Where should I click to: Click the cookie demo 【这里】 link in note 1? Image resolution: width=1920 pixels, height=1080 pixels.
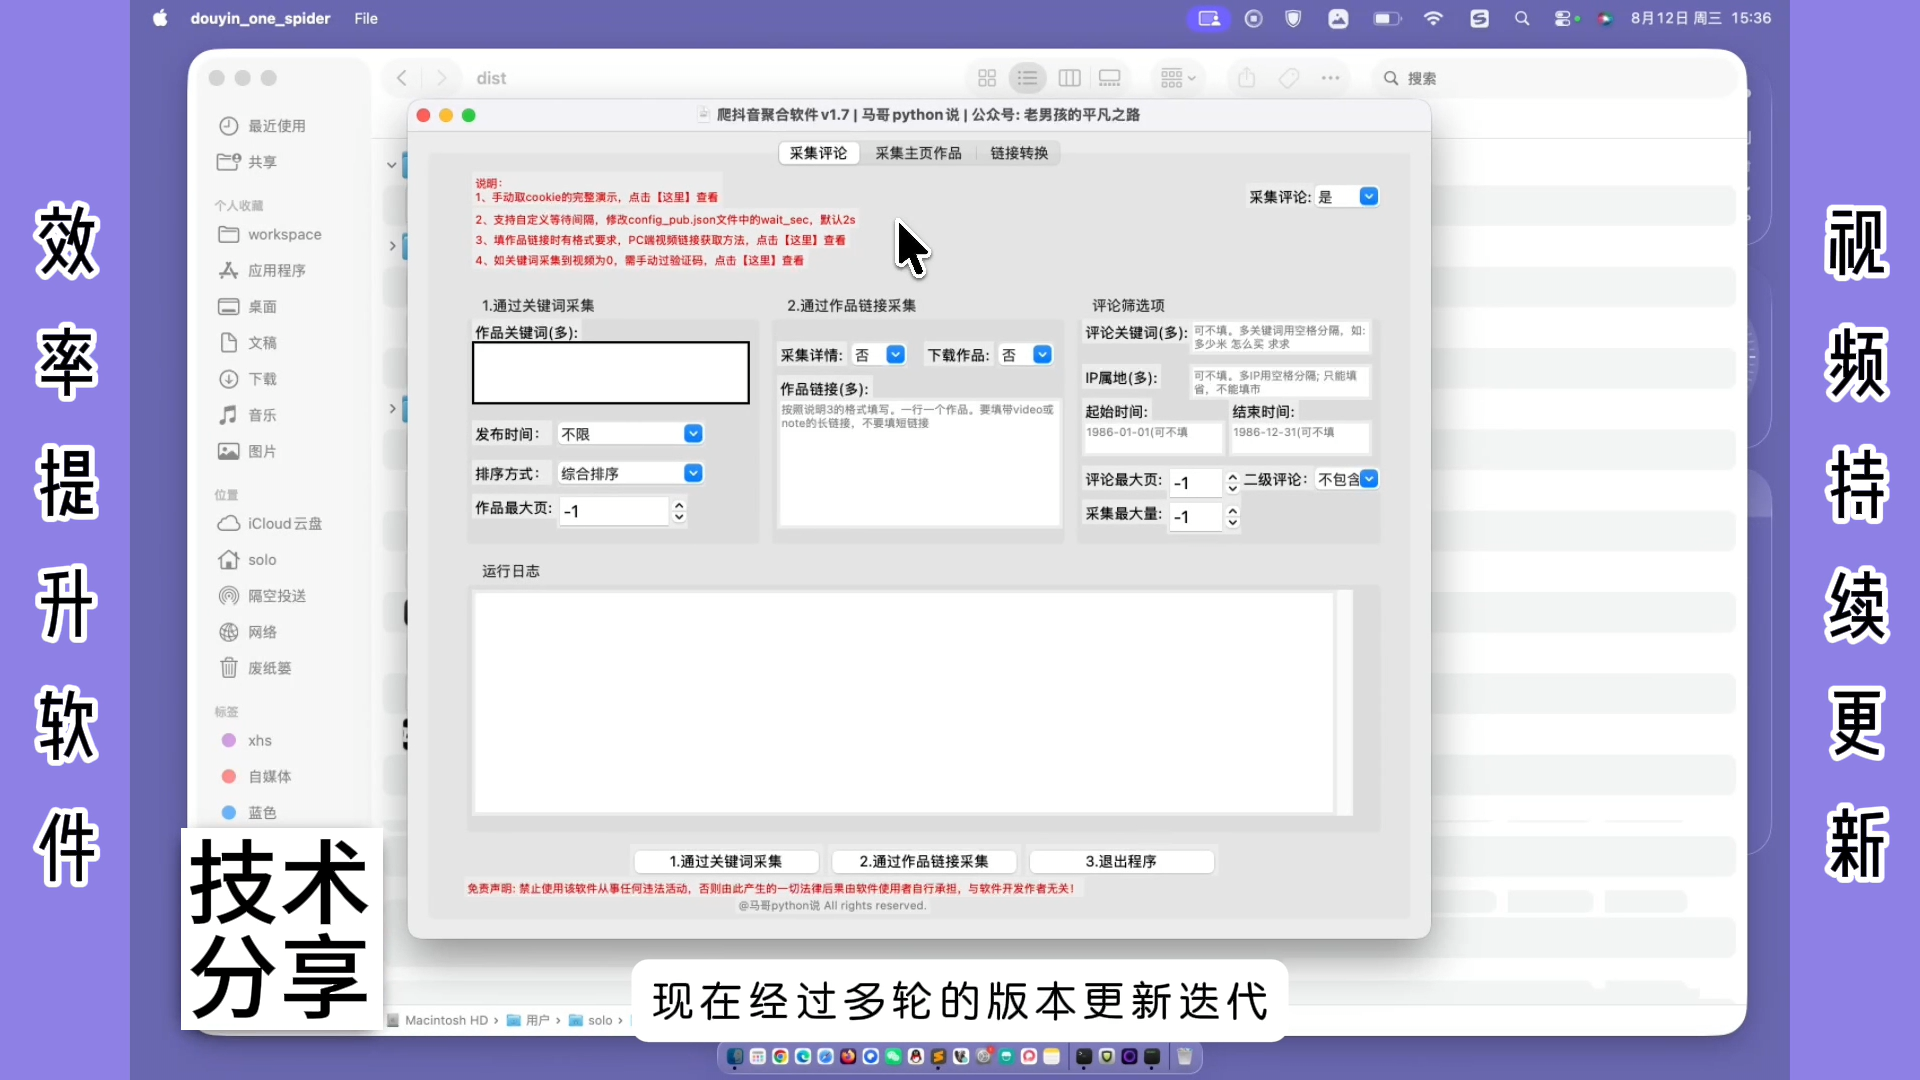click(673, 197)
